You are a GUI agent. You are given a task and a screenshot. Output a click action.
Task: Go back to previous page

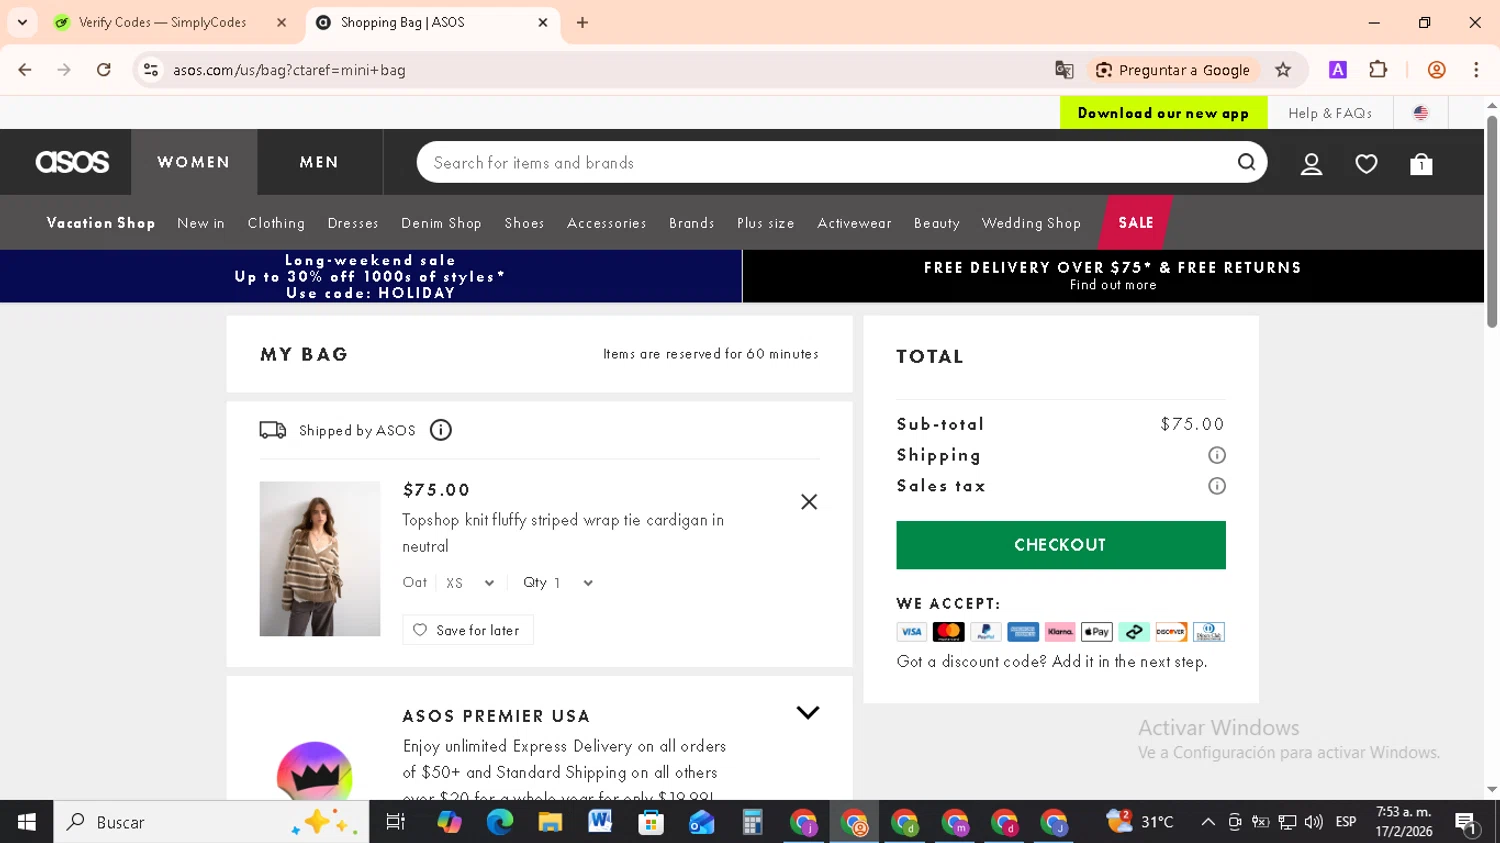25,70
